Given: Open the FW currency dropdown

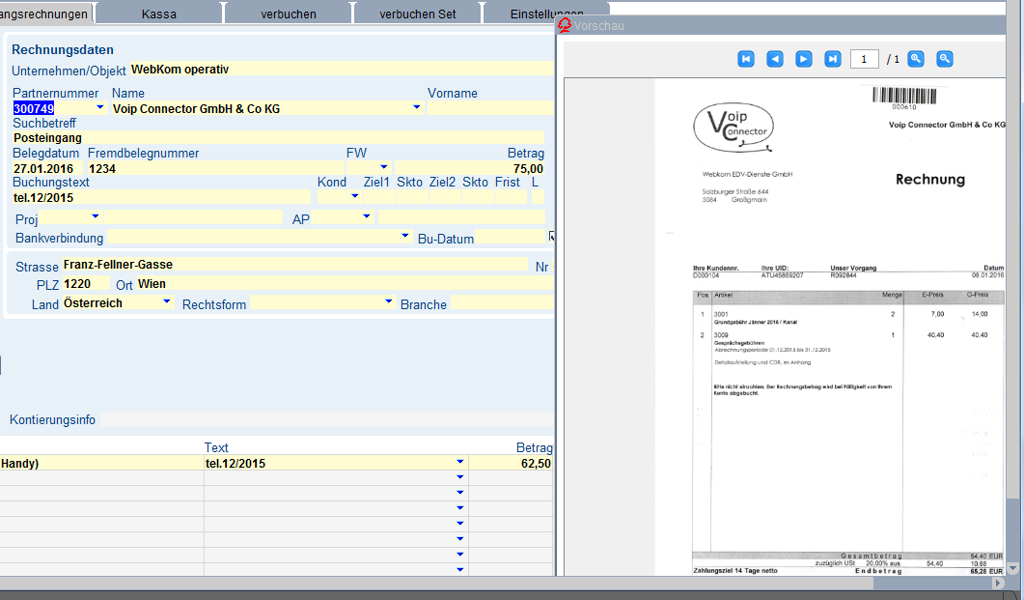Looking at the screenshot, I should click(383, 168).
